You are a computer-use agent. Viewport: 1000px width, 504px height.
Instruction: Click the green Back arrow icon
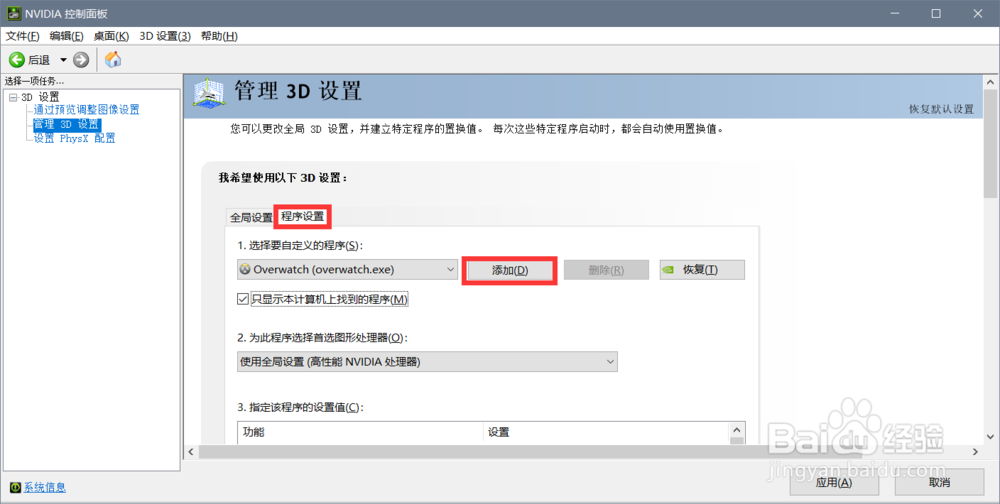17,60
